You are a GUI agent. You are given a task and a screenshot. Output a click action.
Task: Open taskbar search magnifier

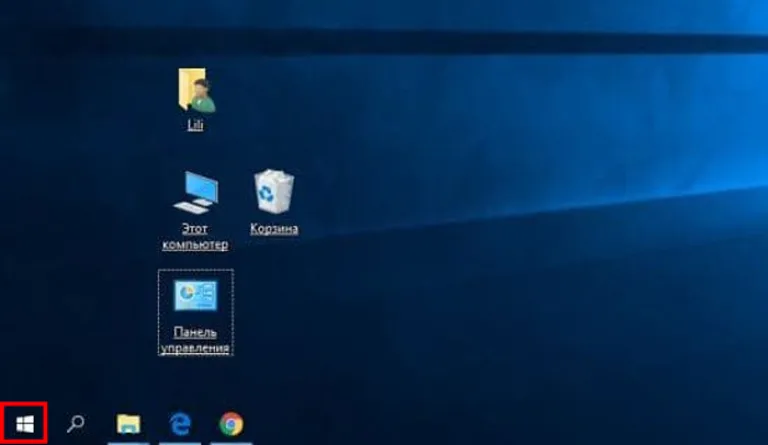click(x=75, y=424)
